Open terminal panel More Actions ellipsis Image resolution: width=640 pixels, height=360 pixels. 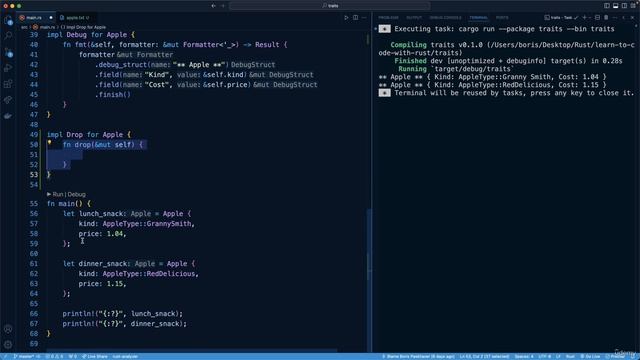615,18
